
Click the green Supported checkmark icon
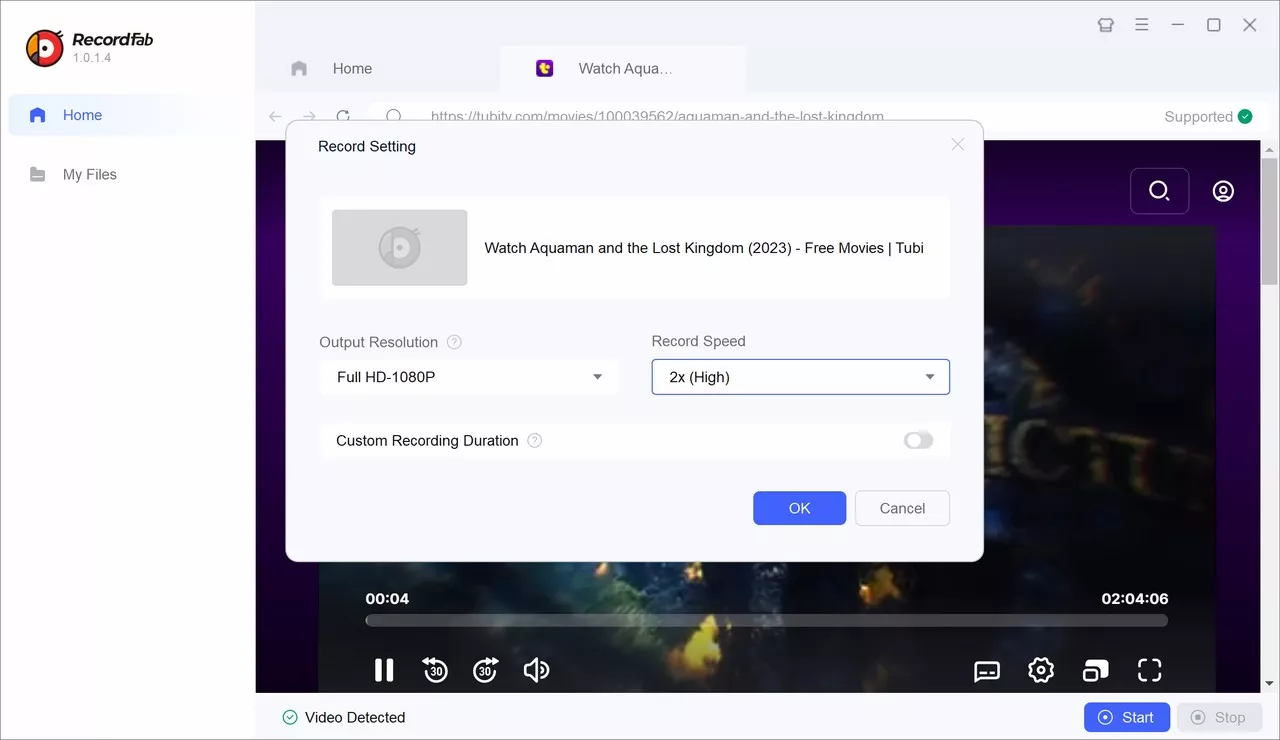pyautogui.click(x=1245, y=116)
